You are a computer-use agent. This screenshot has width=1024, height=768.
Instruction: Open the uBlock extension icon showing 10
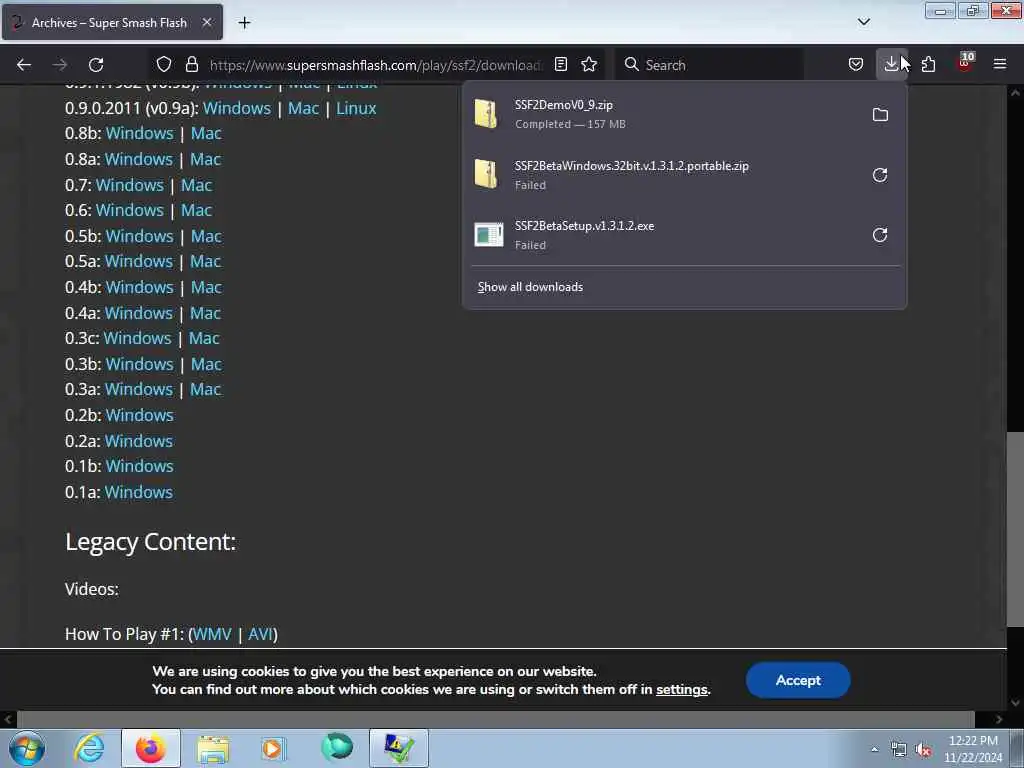pos(965,63)
